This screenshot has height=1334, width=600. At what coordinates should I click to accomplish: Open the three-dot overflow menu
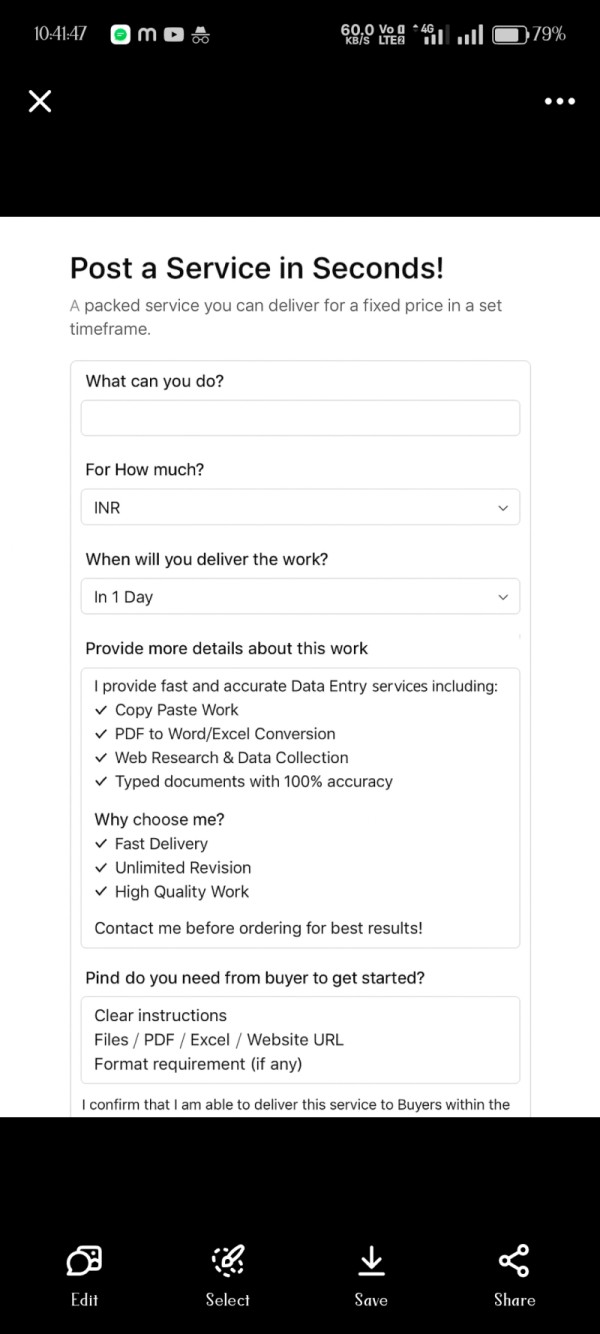coord(559,101)
